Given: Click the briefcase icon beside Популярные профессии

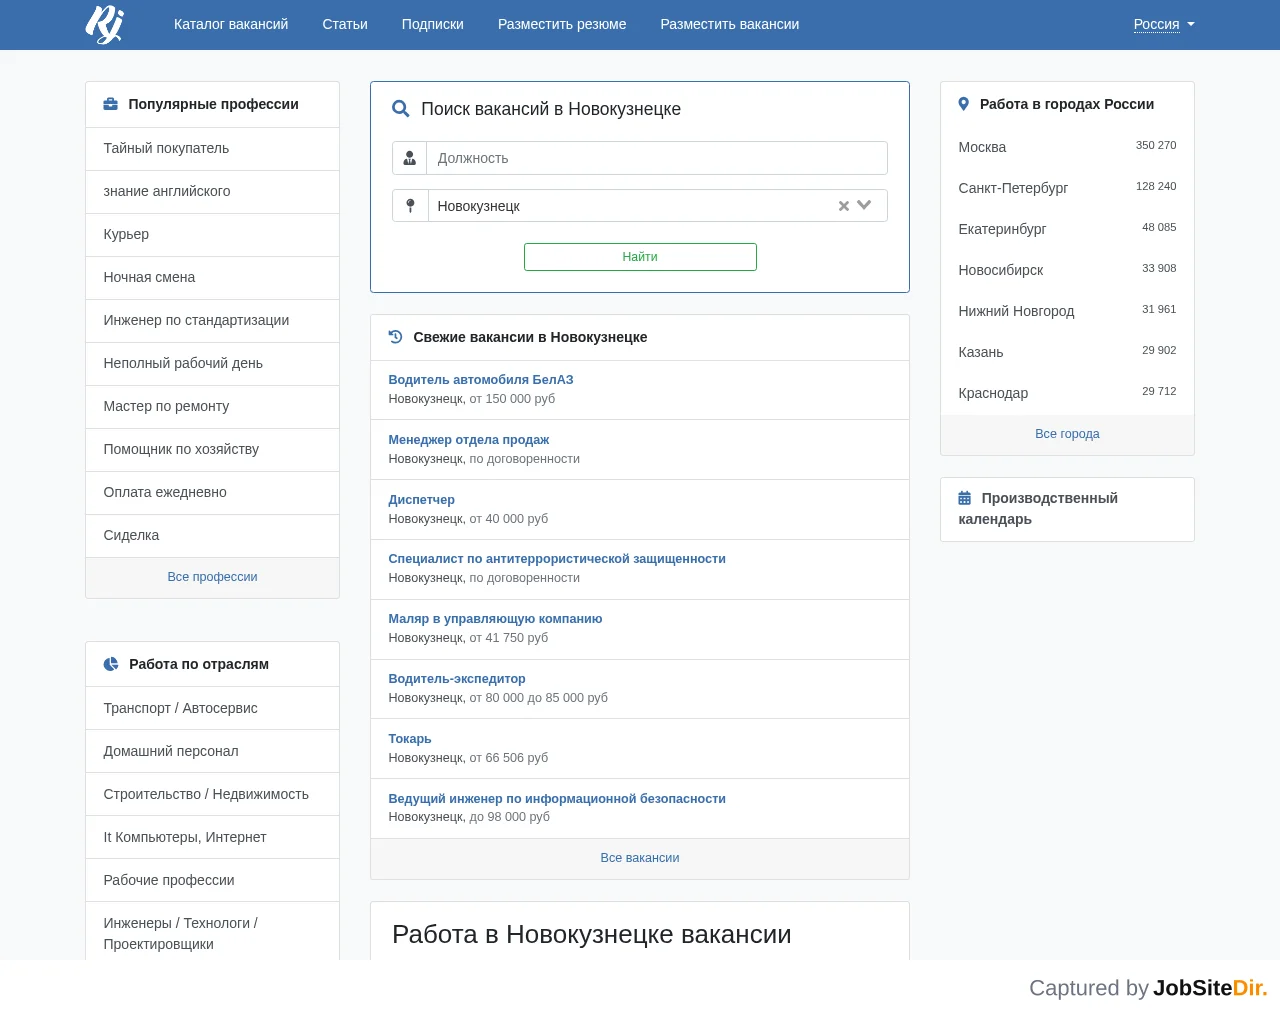Looking at the screenshot, I should pyautogui.click(x=111, y=104).
